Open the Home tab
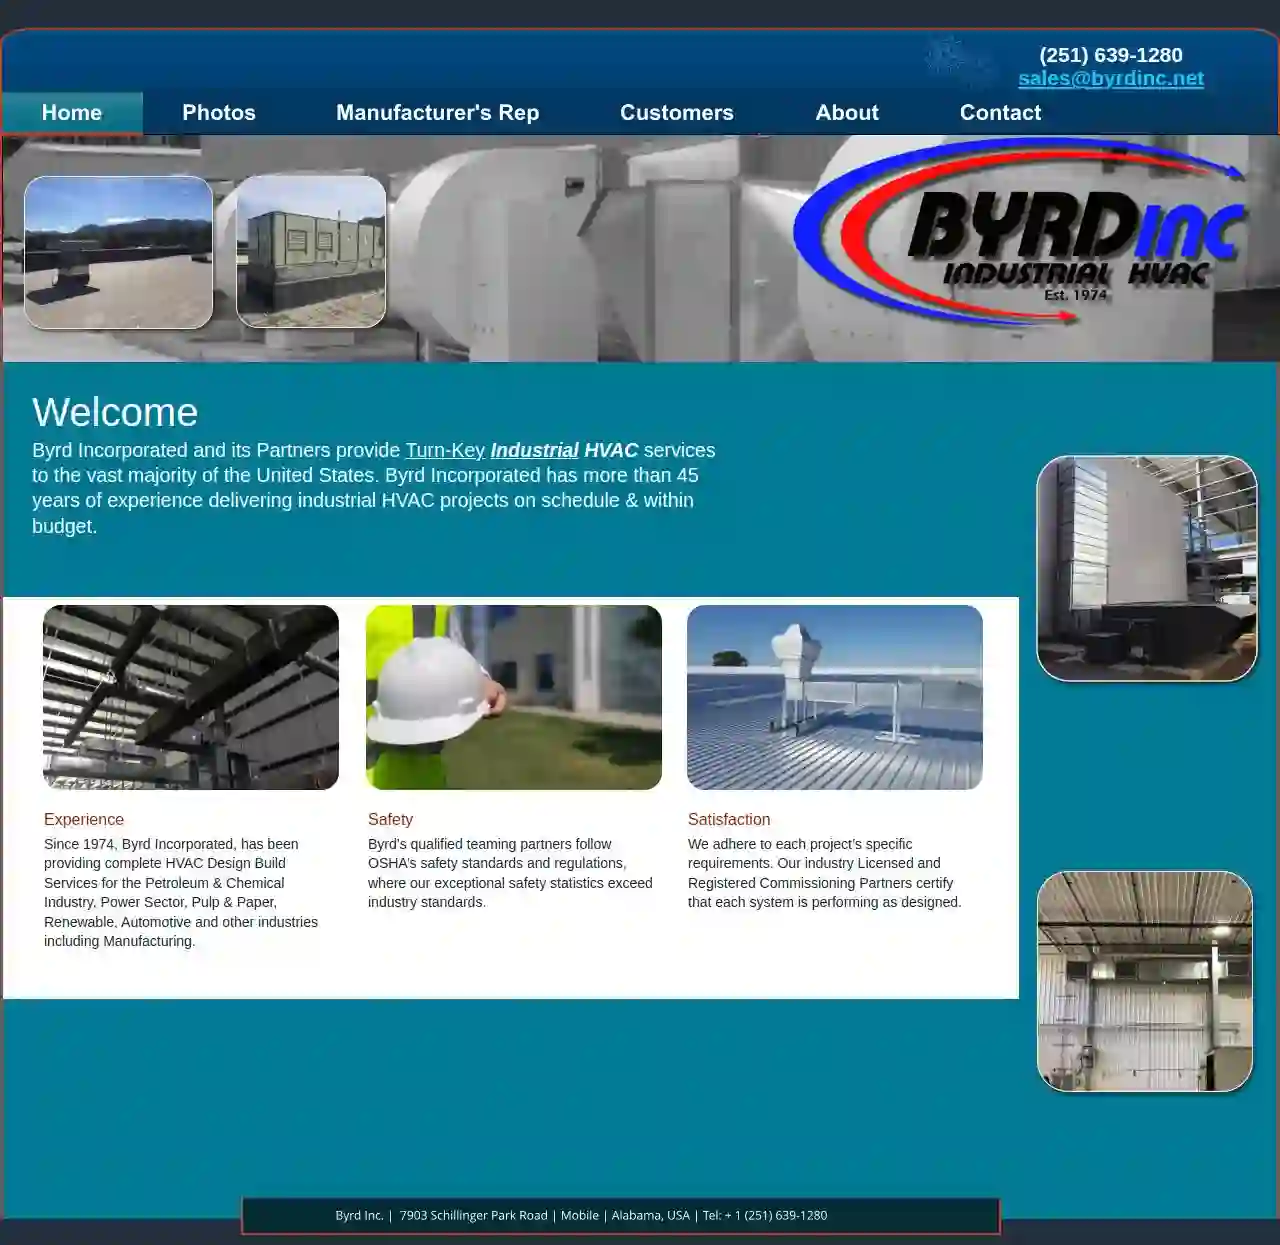Viewport: 1280px width, 1245px height. pyautogui.click(x=72, y=113)
